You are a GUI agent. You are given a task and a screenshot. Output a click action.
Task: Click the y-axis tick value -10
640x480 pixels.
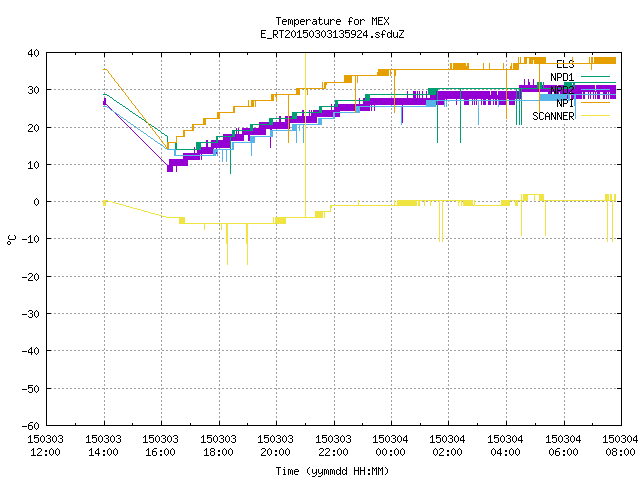coord(31,239)
